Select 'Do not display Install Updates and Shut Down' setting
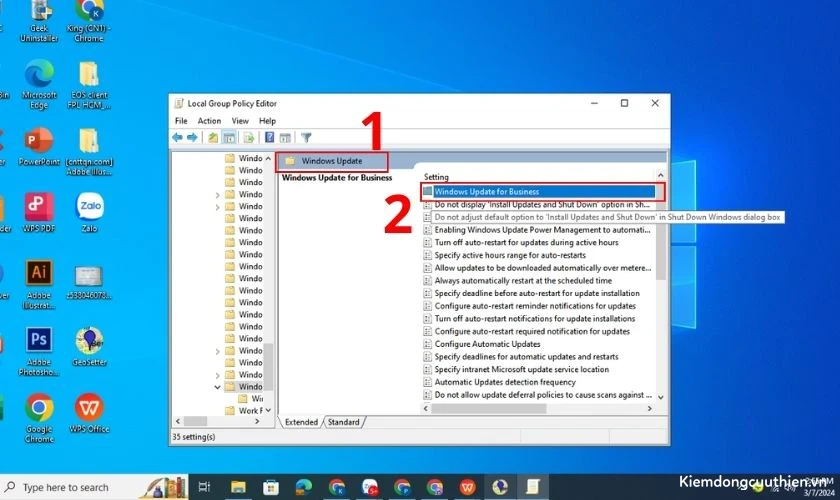The width and height of the screenshot is (840, 500). [537, 205]
